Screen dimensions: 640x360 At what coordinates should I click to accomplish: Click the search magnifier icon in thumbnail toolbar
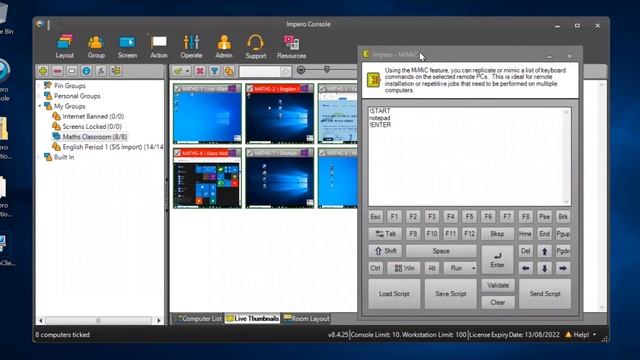point(286,71)
